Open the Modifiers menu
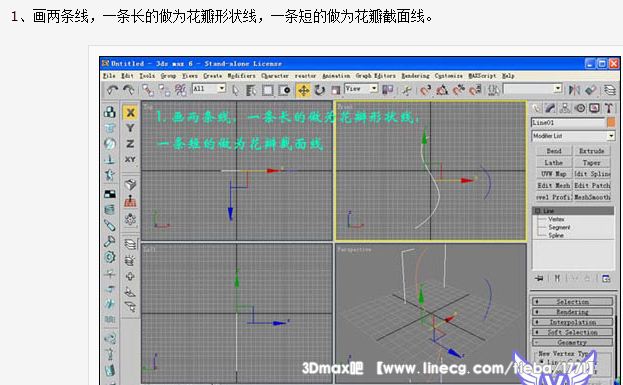Screen dimensions: 623x385 241,75
